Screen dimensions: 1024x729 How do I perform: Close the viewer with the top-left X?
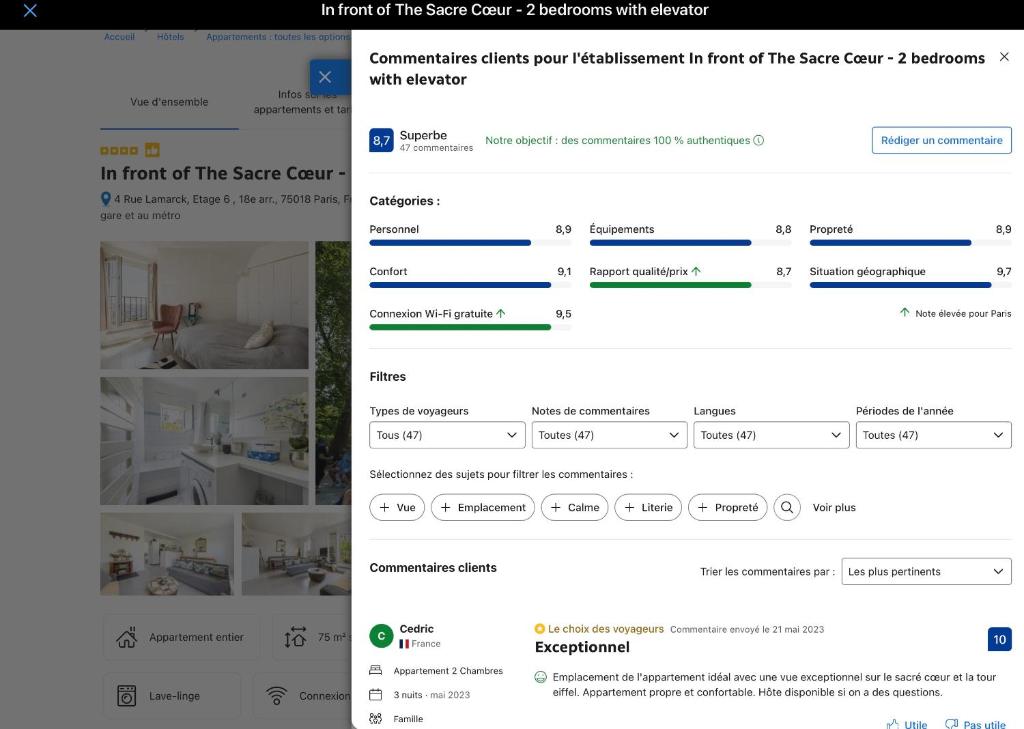coord(30,10)
